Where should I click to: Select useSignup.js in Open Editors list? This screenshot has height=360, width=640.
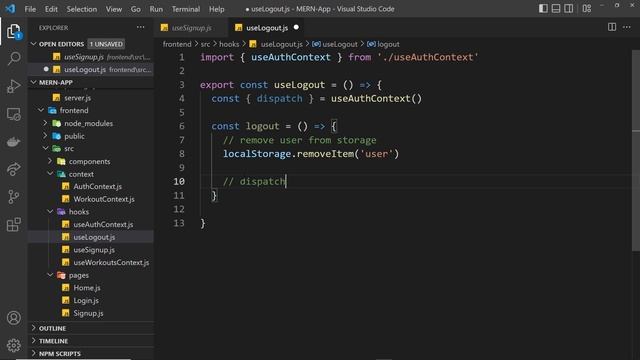tap(91, 57)
